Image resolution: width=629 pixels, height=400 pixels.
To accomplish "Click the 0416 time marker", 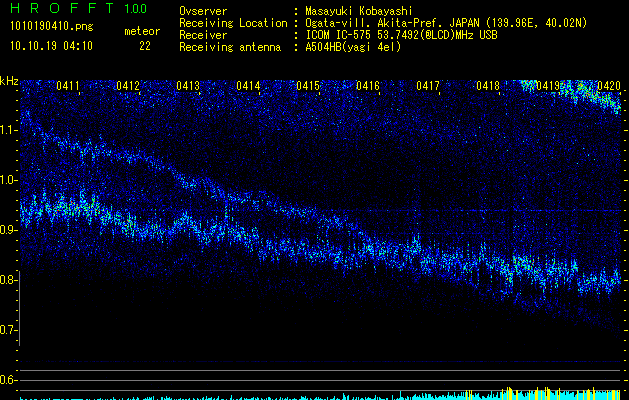I will (x=368, y=86).
